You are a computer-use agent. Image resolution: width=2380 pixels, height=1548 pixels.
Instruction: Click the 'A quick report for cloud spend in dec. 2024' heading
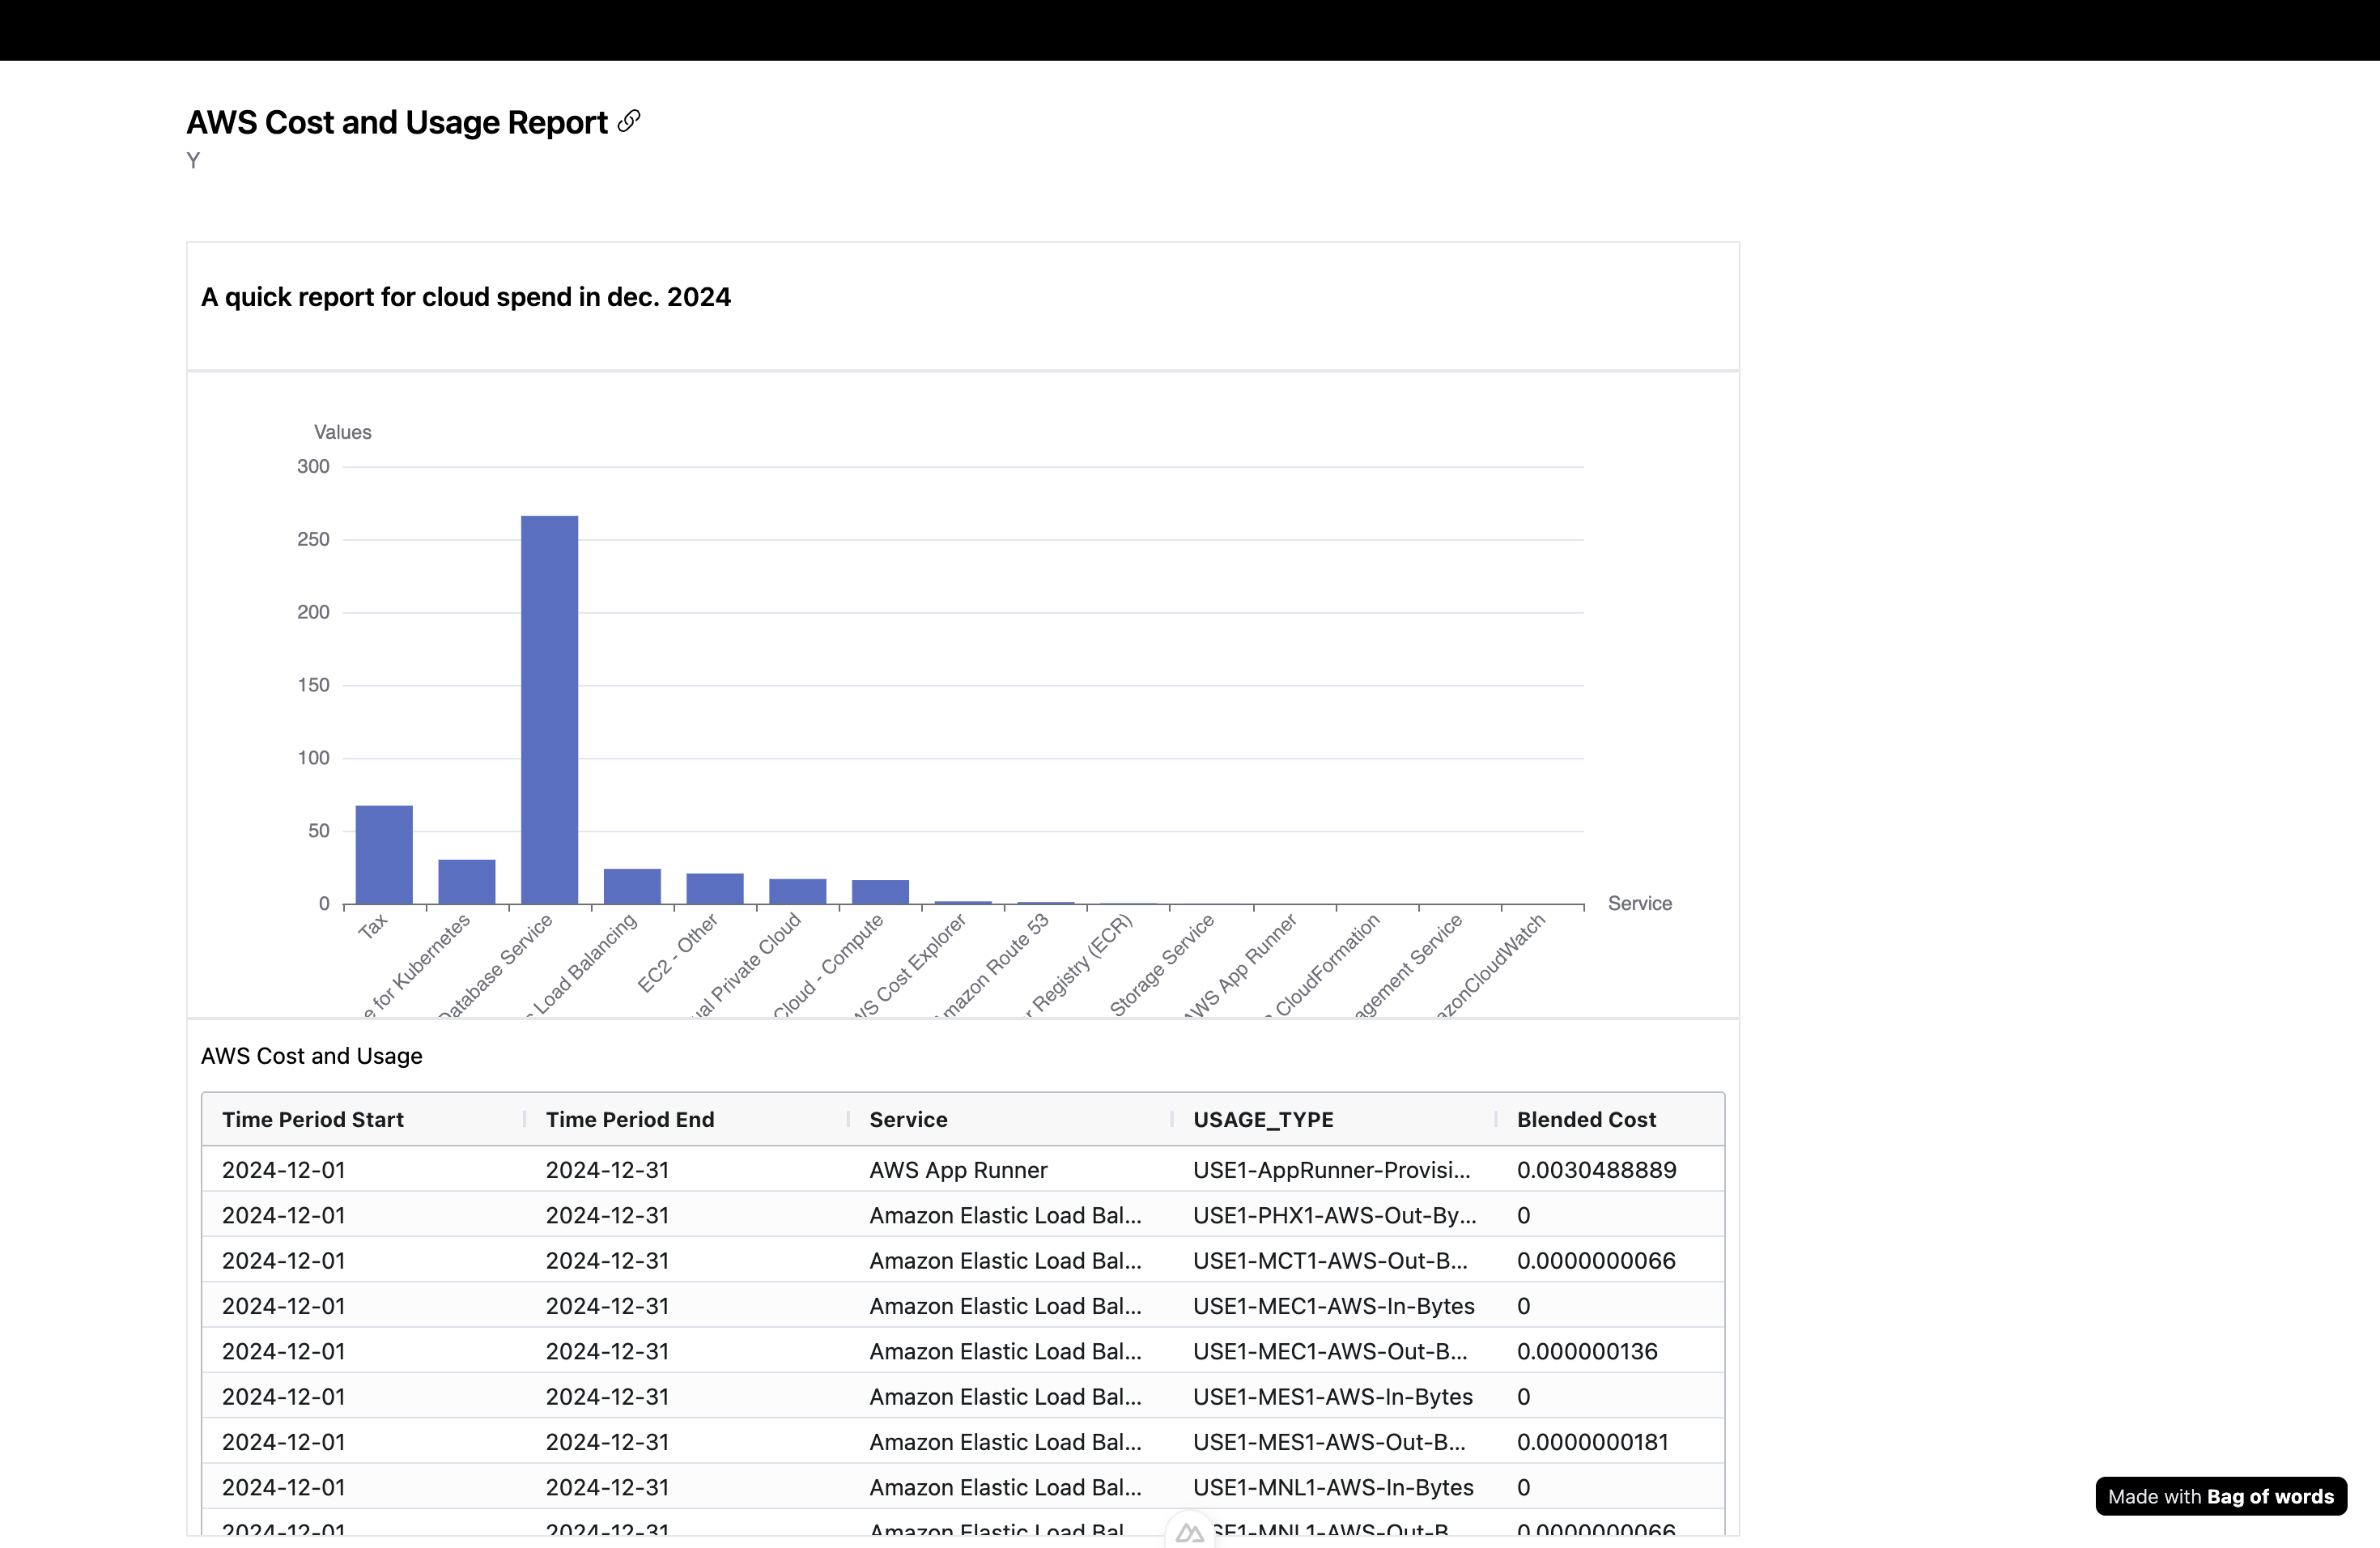466,297
